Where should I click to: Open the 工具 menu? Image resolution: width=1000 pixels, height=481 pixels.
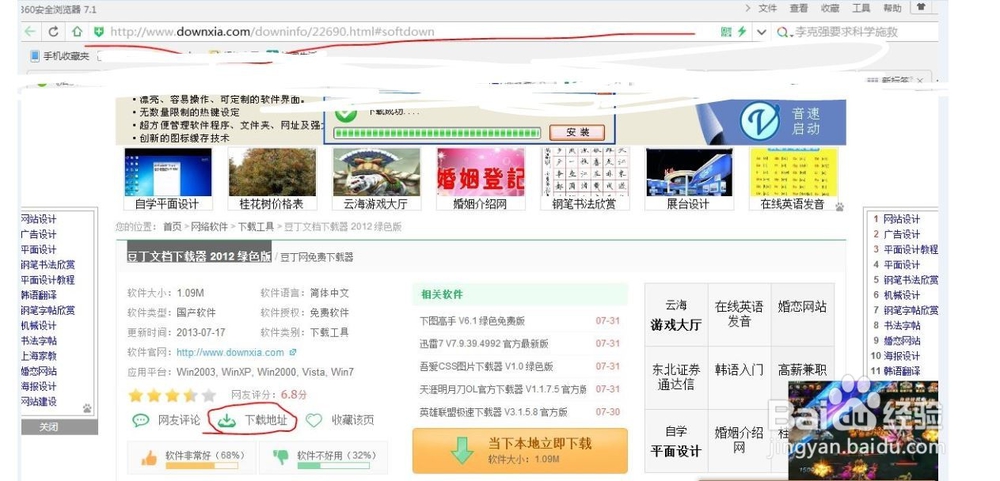[861, 8]
